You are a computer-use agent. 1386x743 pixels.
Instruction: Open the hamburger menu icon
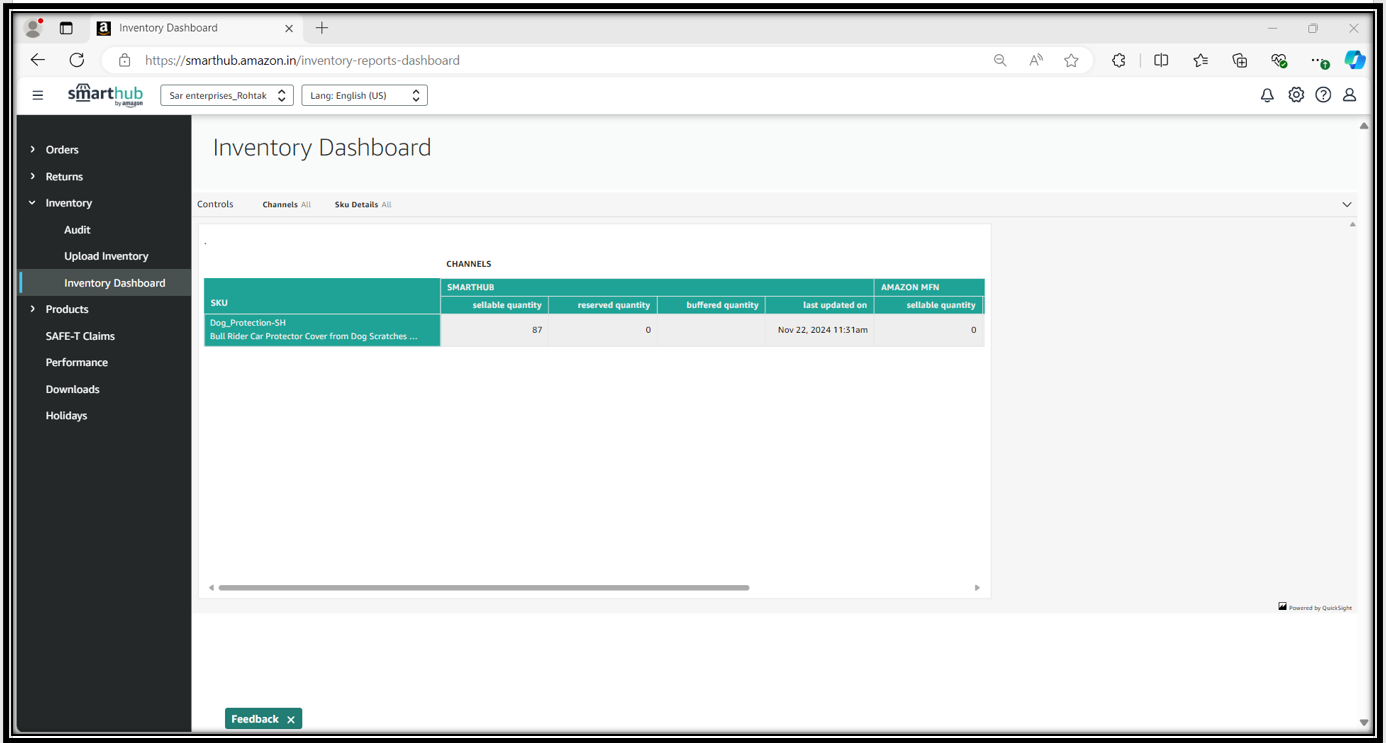[x=38, y=96]
